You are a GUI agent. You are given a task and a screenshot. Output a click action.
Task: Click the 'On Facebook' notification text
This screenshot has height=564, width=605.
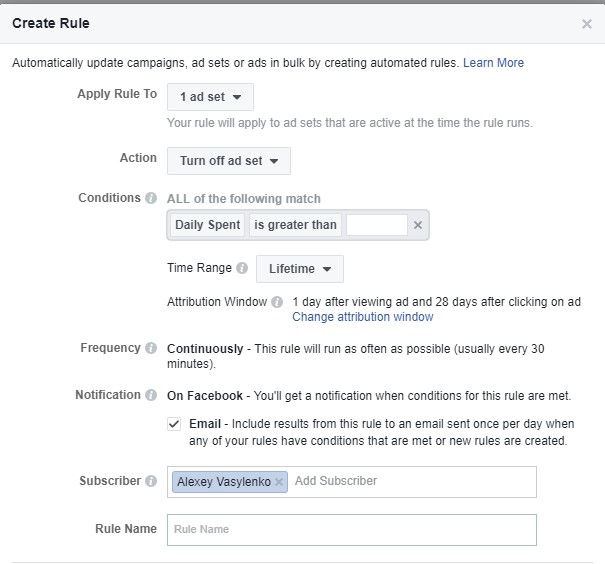pyautogui.click(x=204, y=396)
